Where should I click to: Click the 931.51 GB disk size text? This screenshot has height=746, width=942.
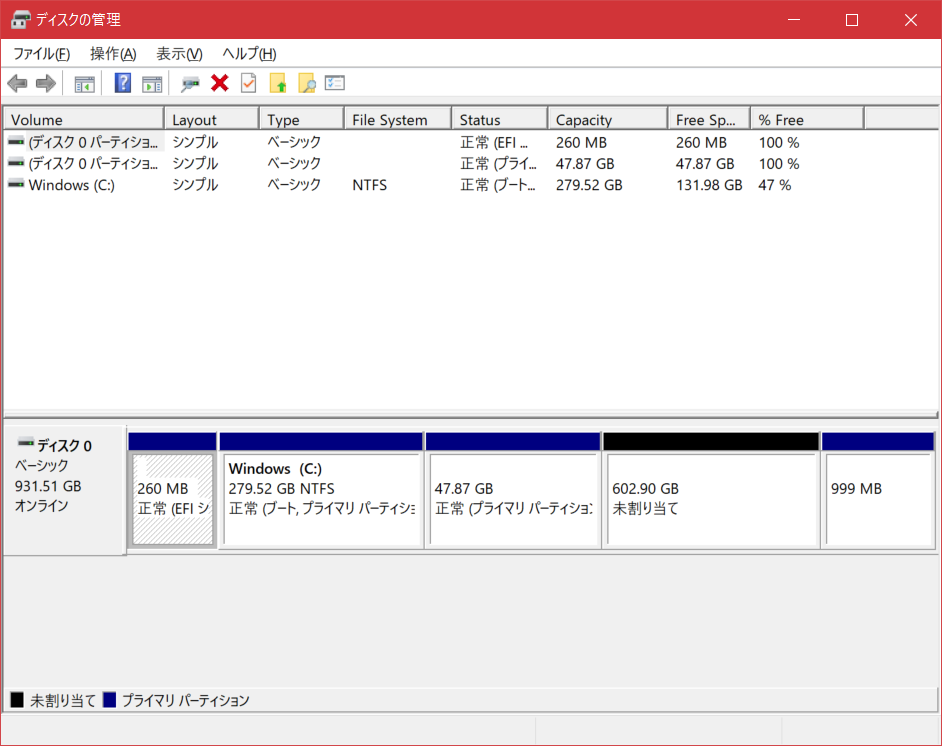[48, 486]
